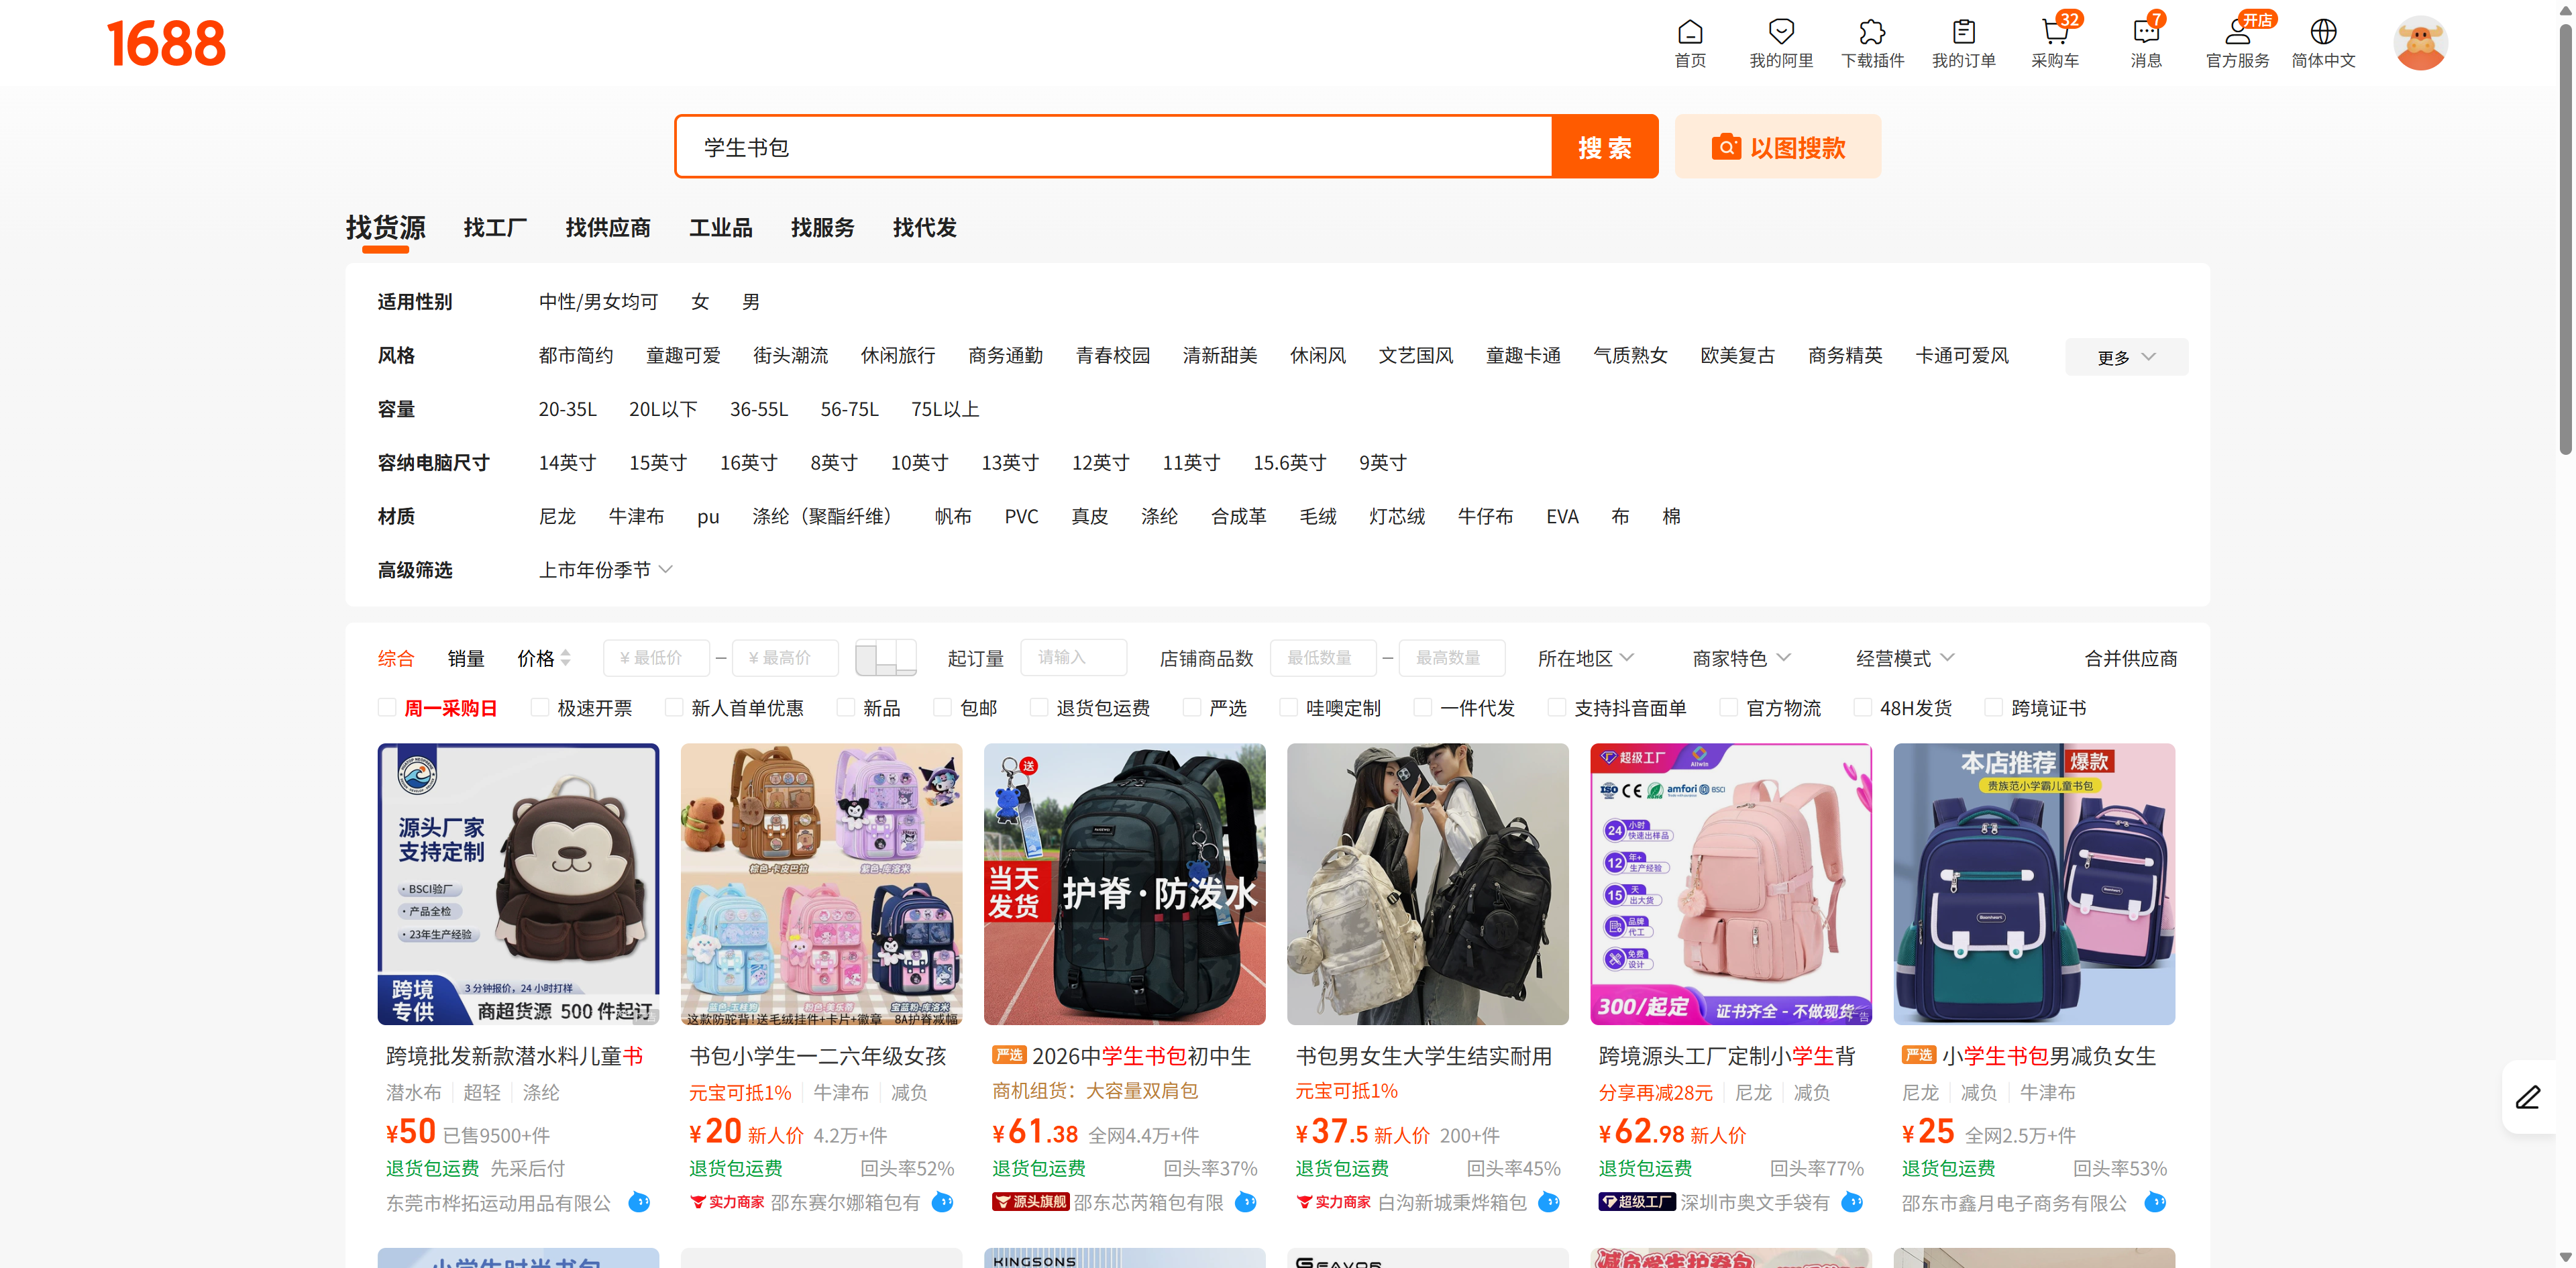Image resolution: width=2576 pixels, height=1268 pixels.
Task: Open the floating edit feedback pencil icon
Action: [x=2528, y=1097]
